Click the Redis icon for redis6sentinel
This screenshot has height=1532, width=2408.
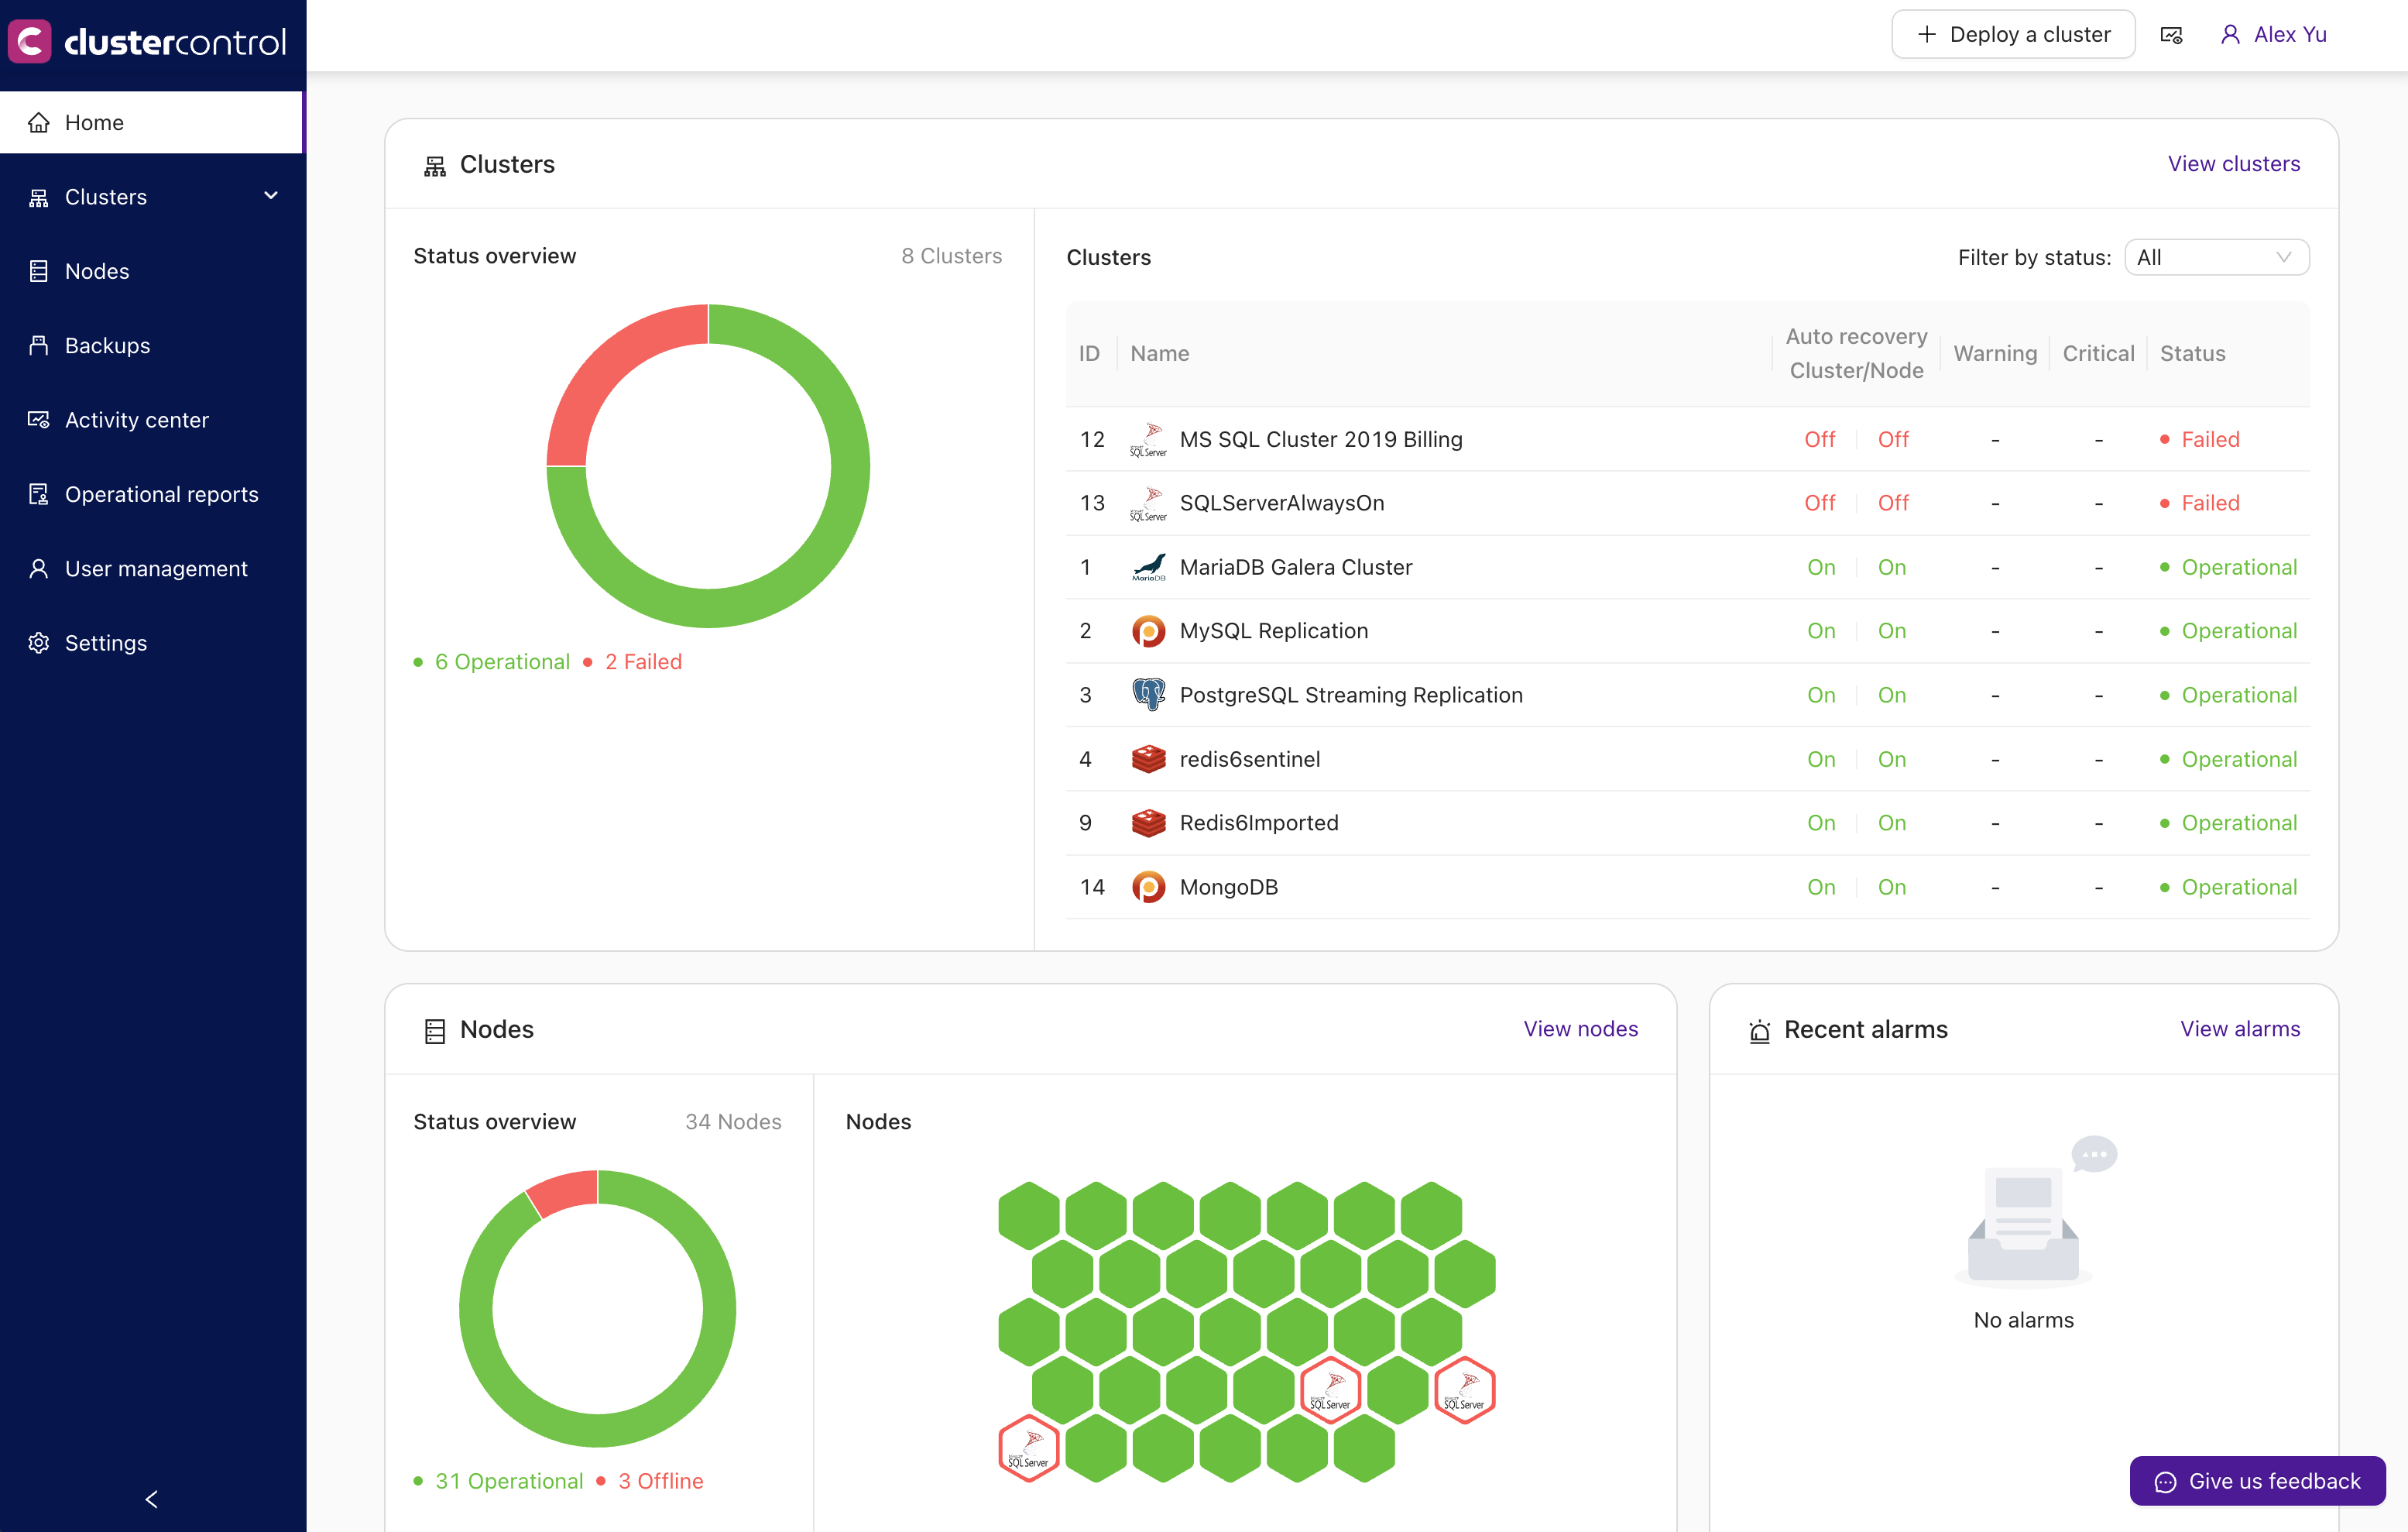tap(1148, 759)
